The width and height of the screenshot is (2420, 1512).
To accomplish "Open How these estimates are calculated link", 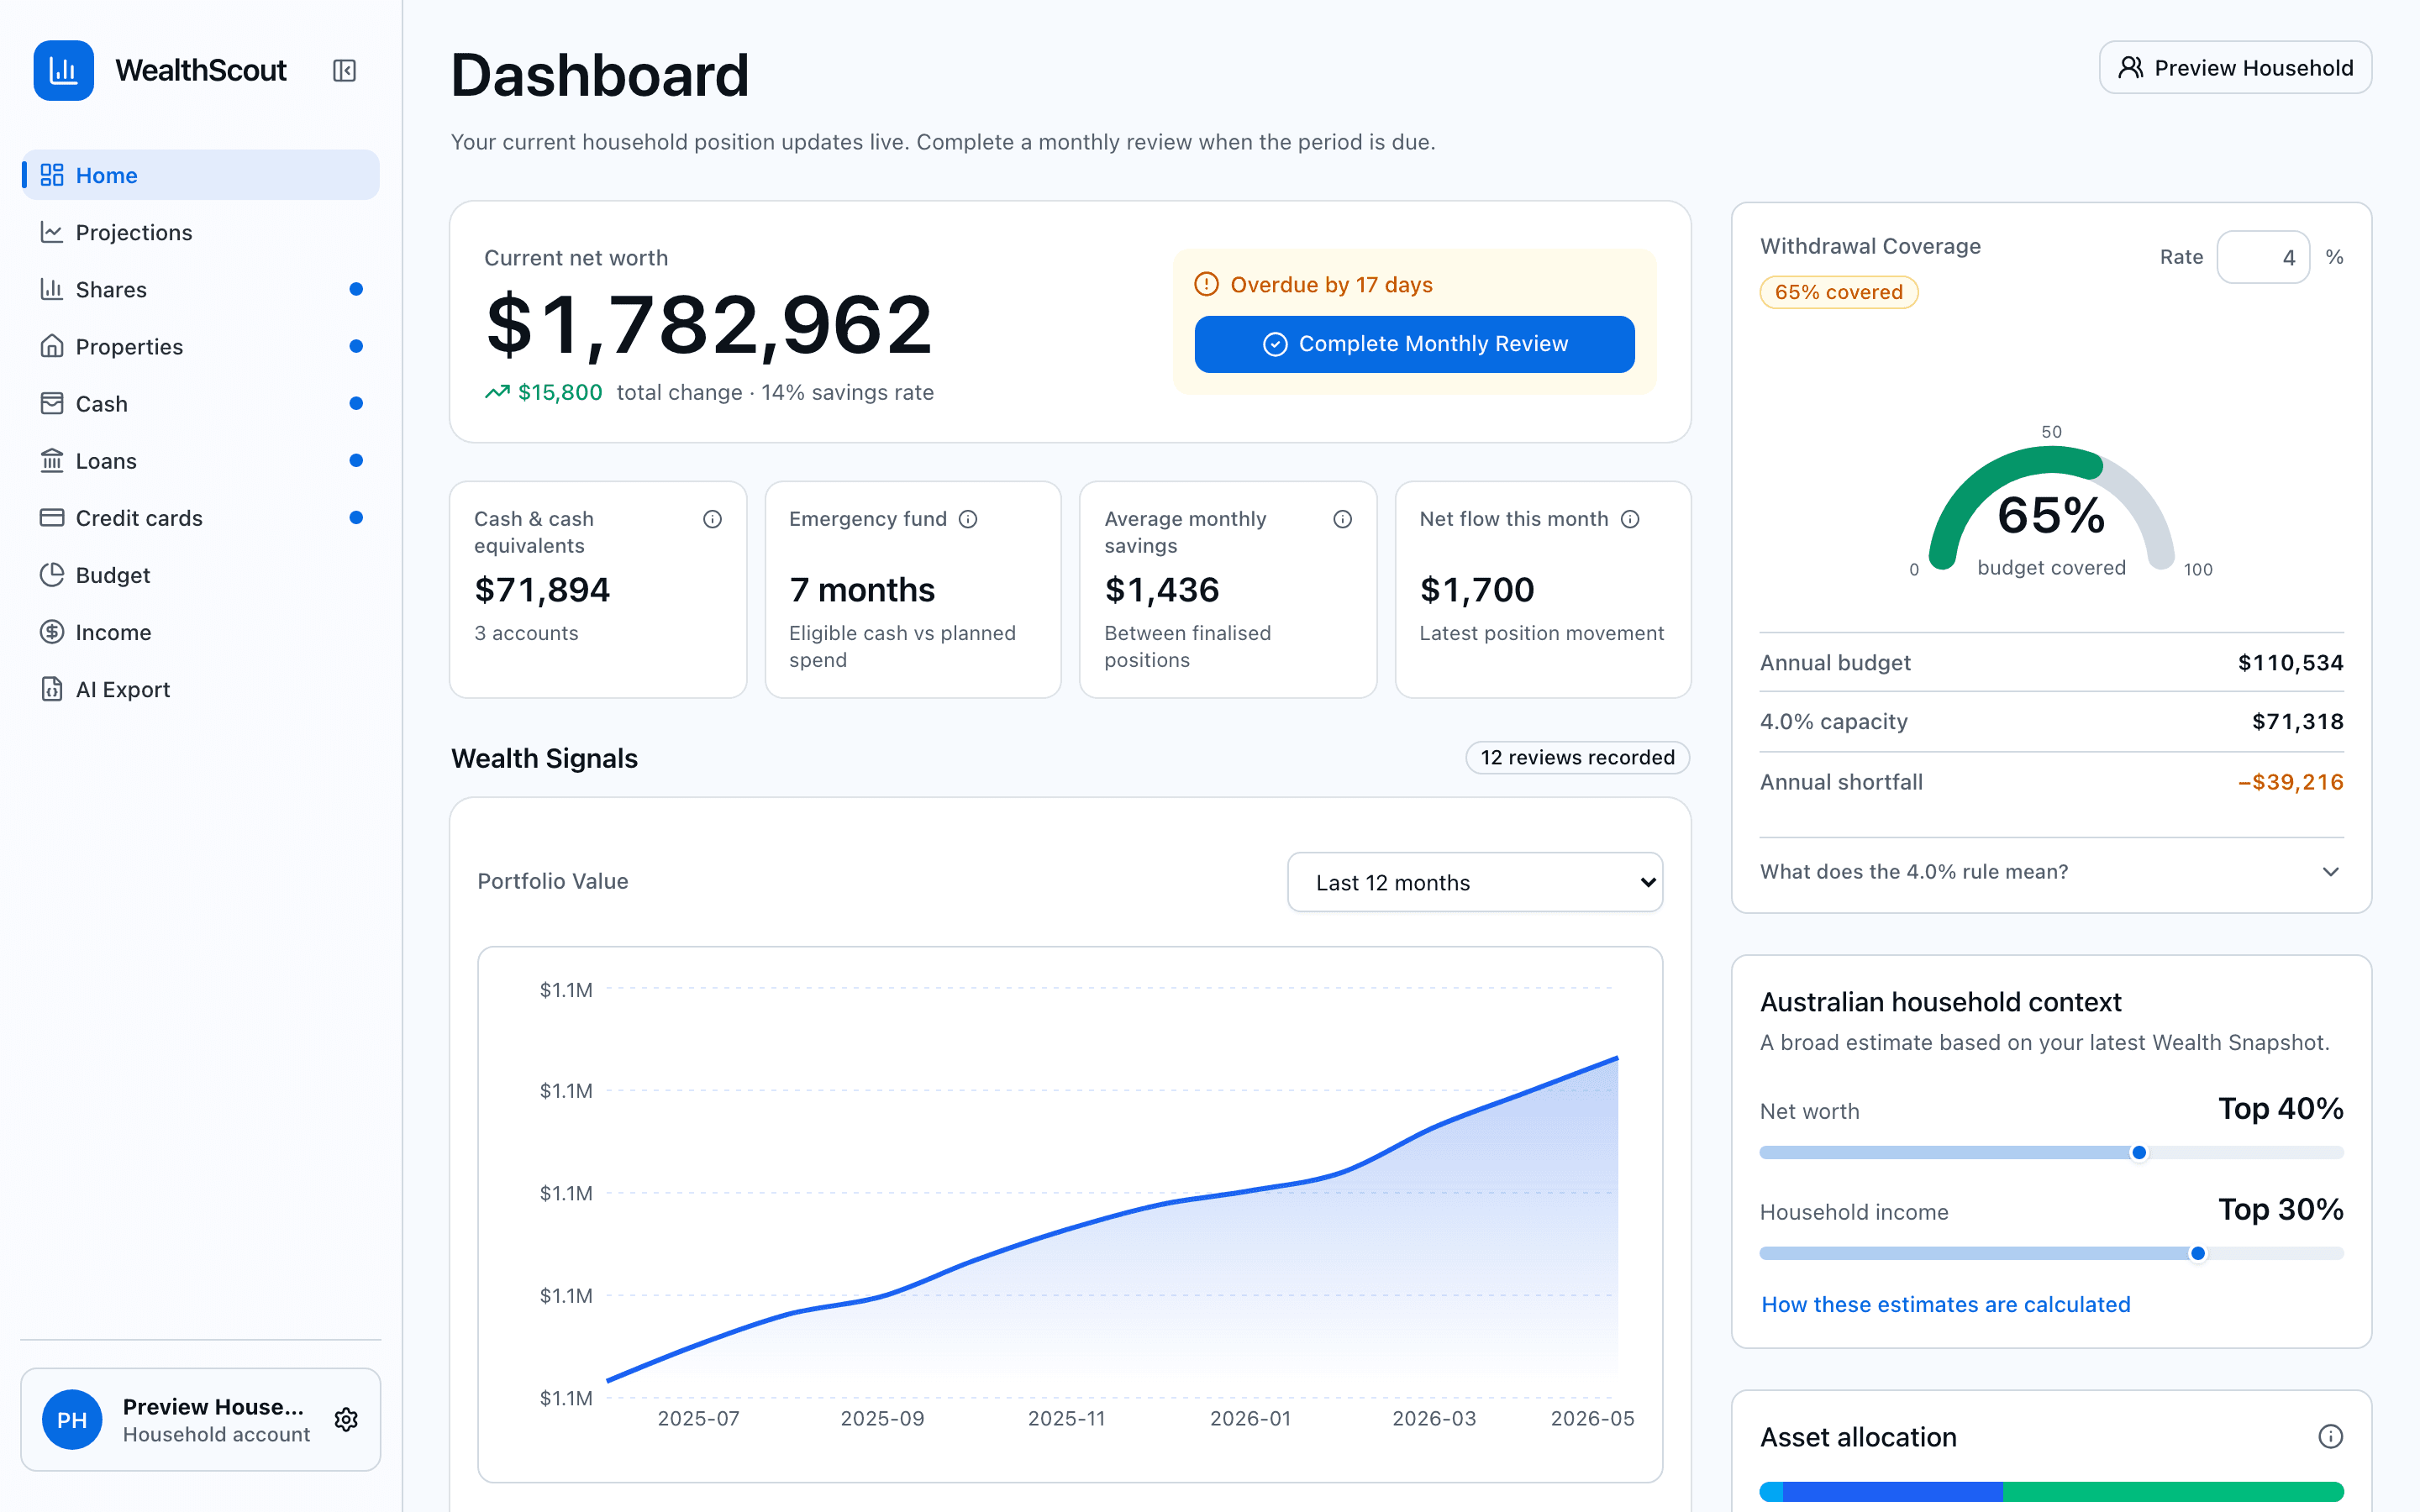I will 1945,1304.
